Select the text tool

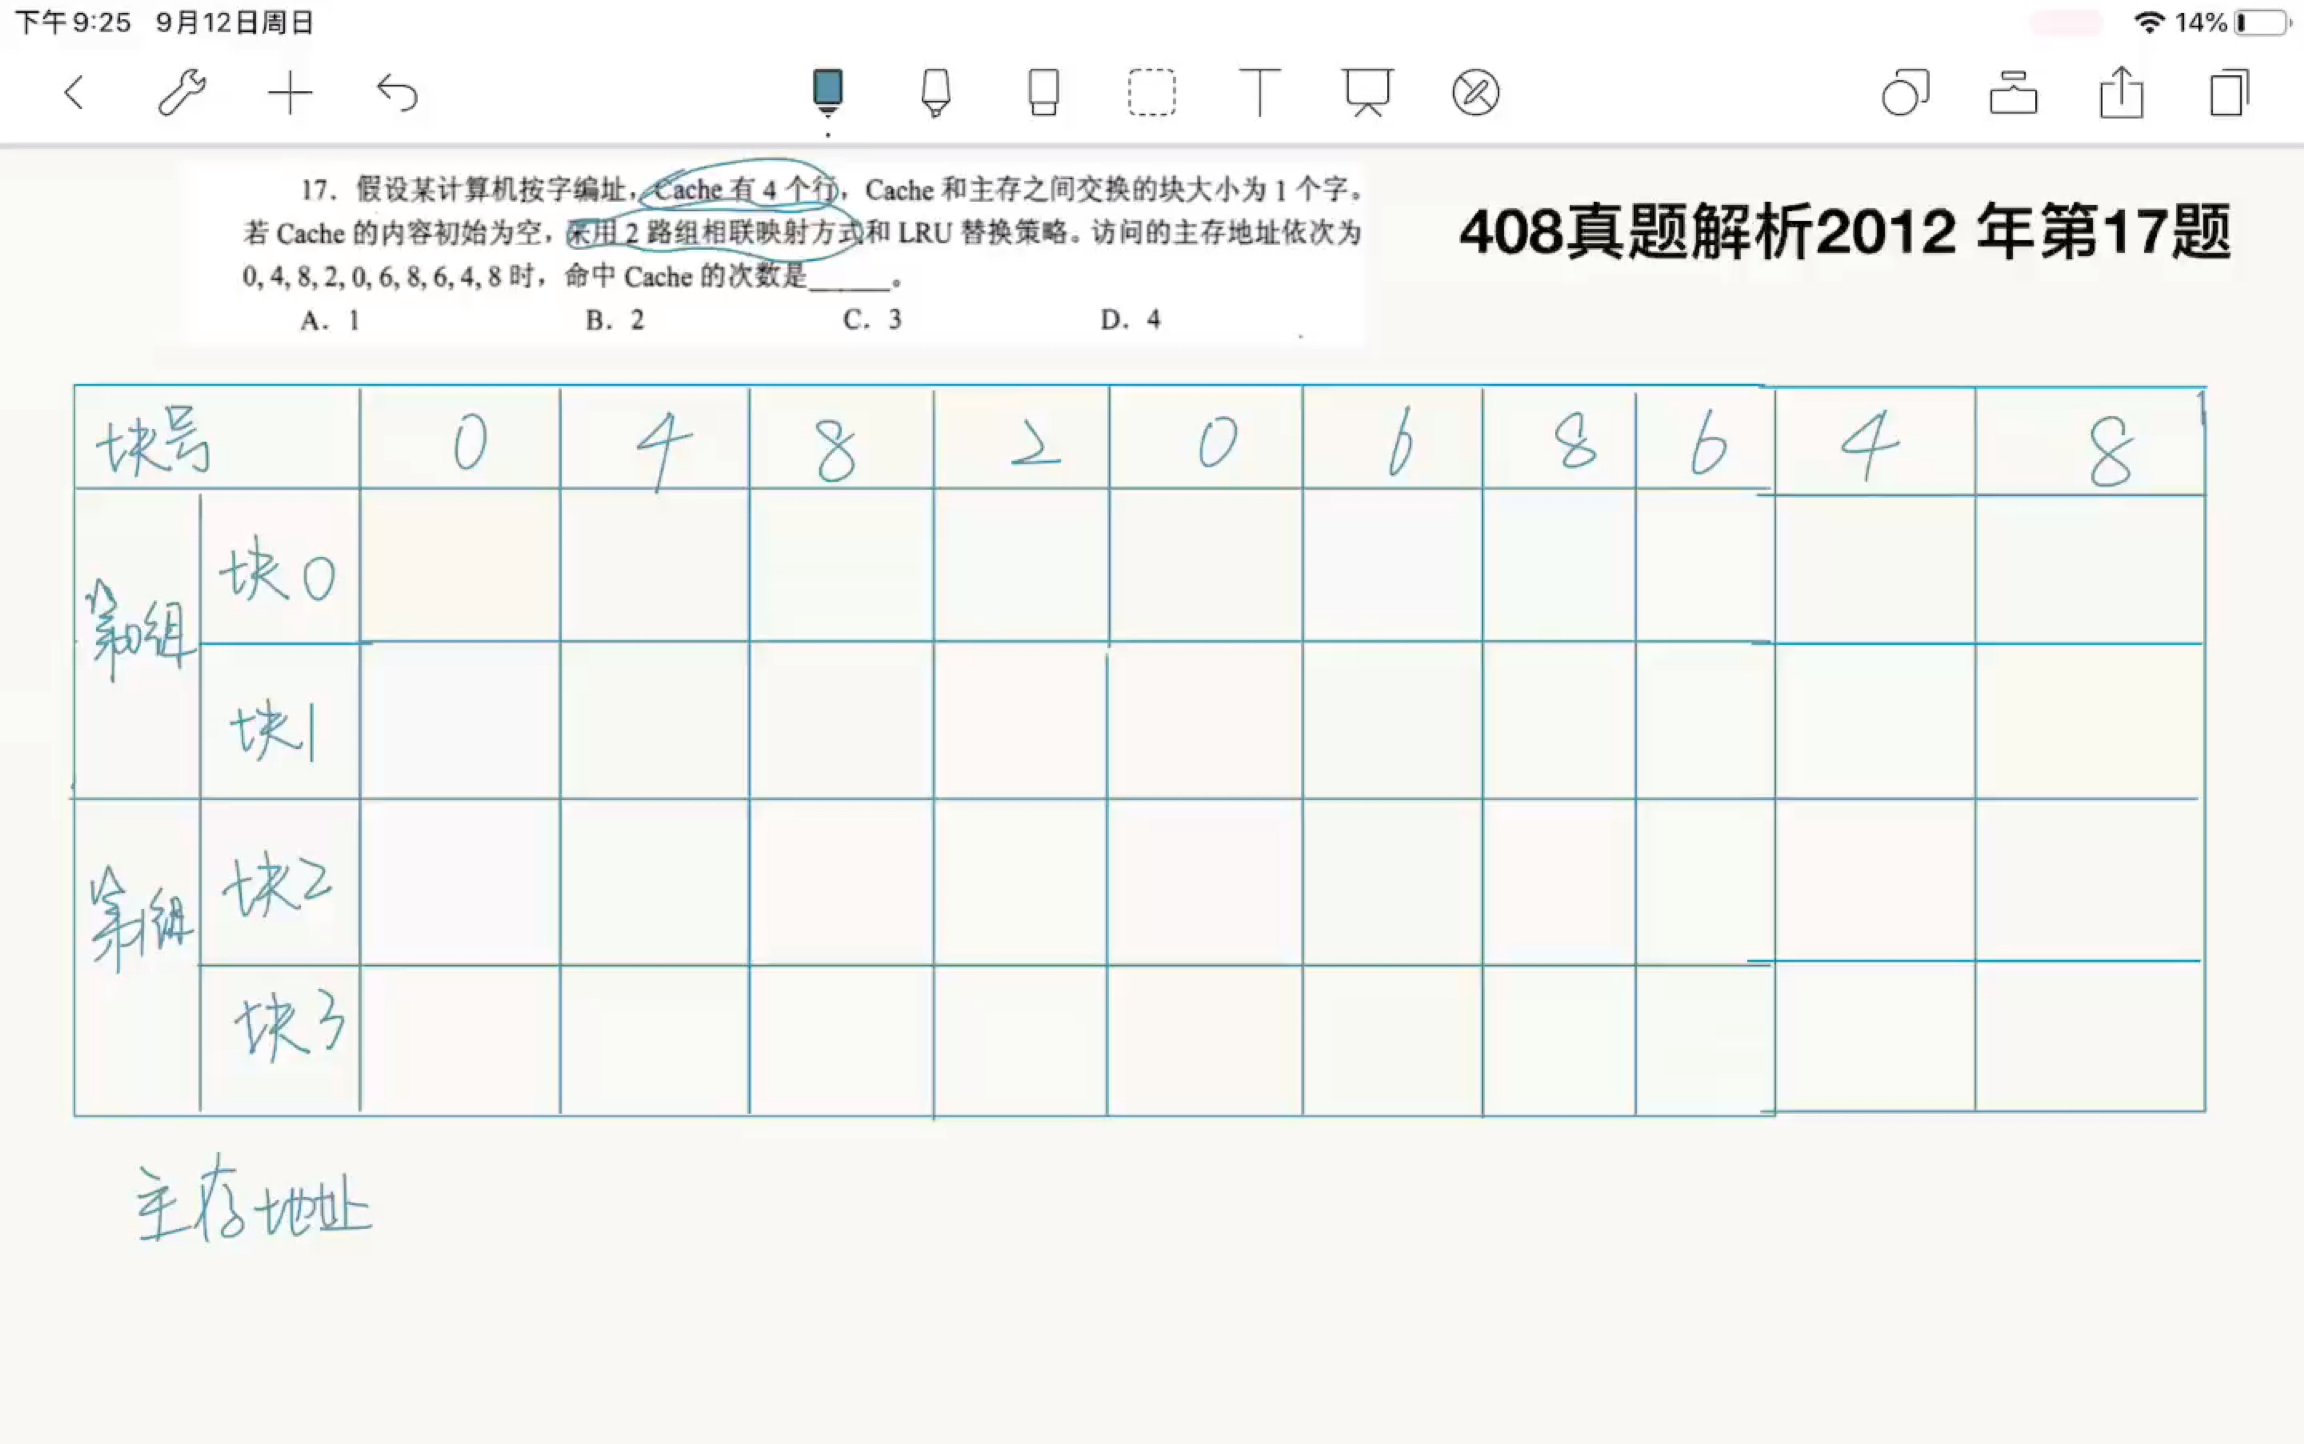pyautogui.click(x=1259, y=93)
